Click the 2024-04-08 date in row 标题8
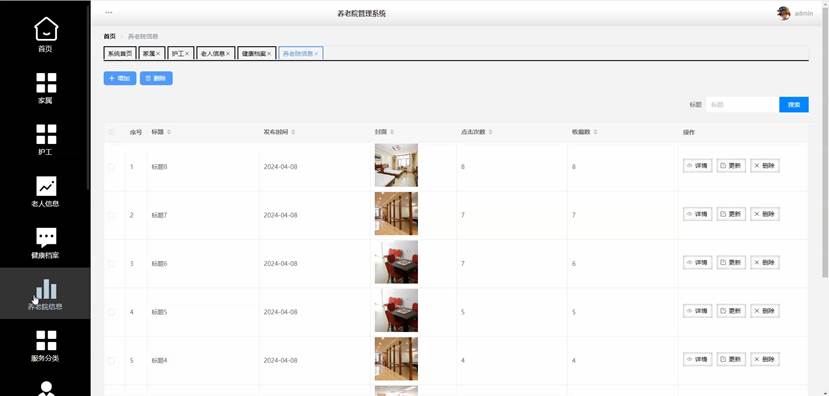Screen dimensions: 829x396 (x=280, y=167)
